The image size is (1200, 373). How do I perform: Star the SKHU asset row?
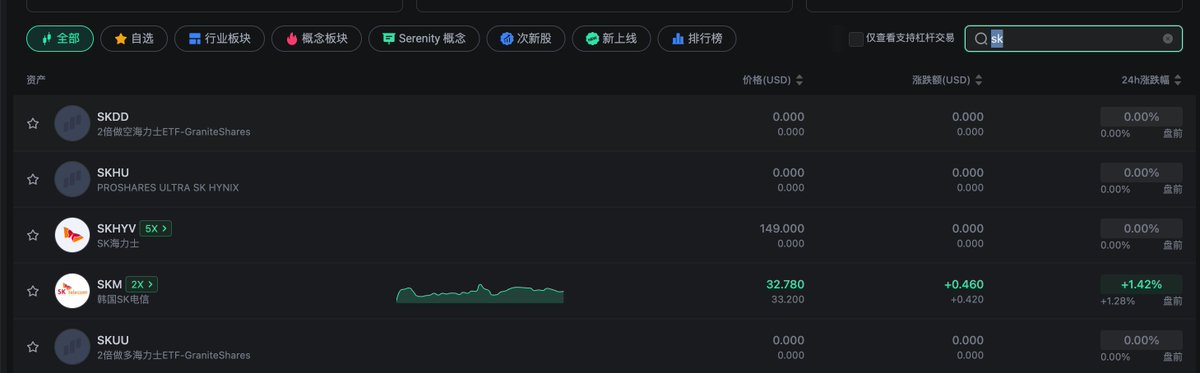pos(33,180)
